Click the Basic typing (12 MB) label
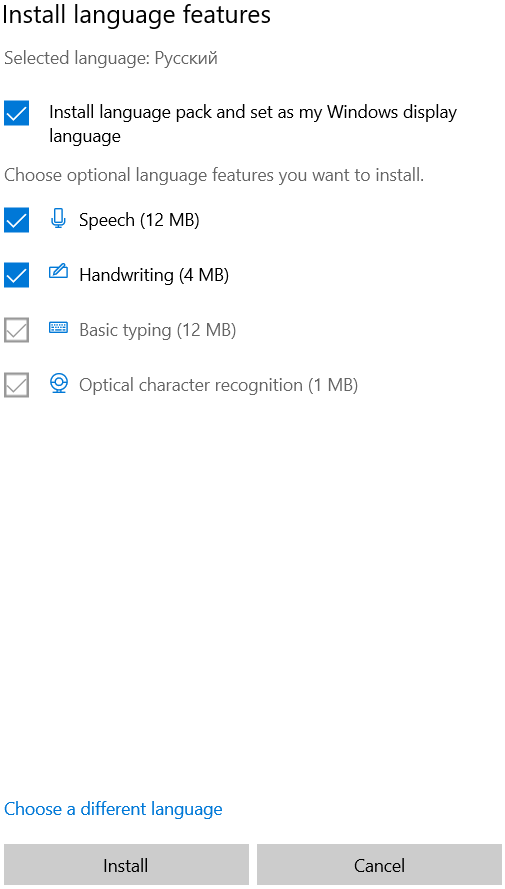Image resolution: width=505 pixels, height=889 pixels. point(158,330)
